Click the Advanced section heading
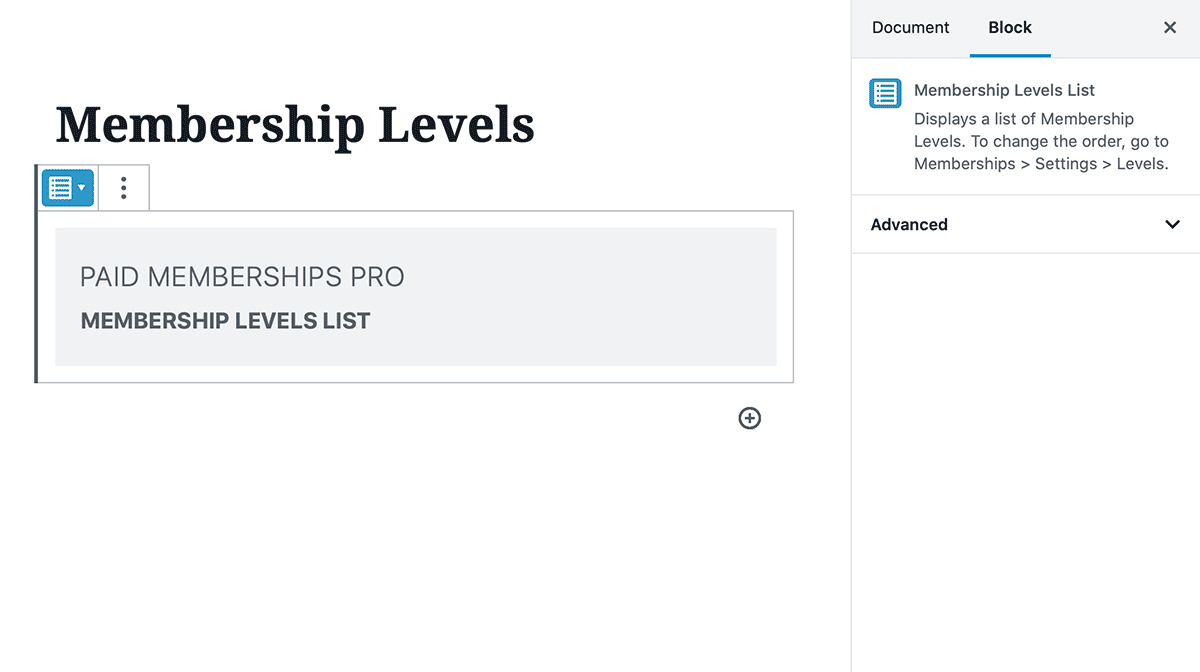 (909, 224)
